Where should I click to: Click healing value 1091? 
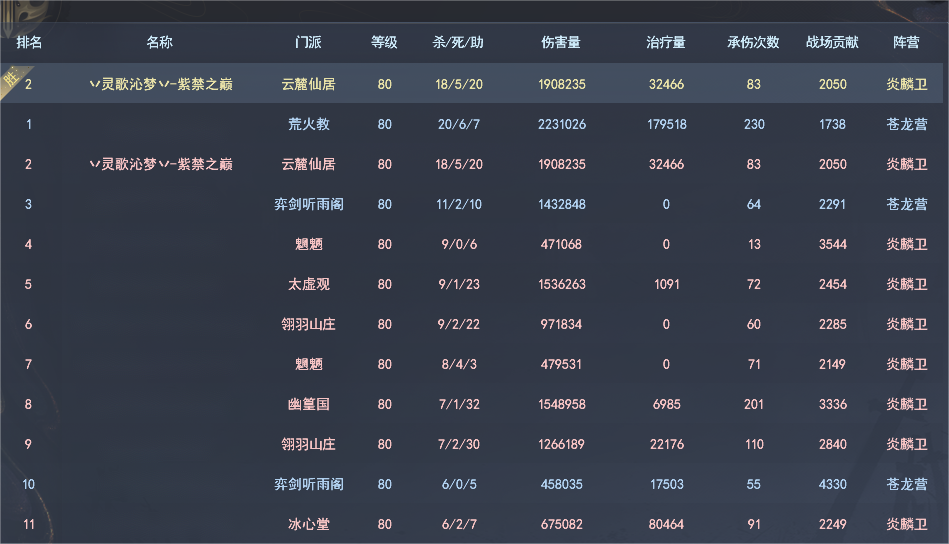coord(666,284)
